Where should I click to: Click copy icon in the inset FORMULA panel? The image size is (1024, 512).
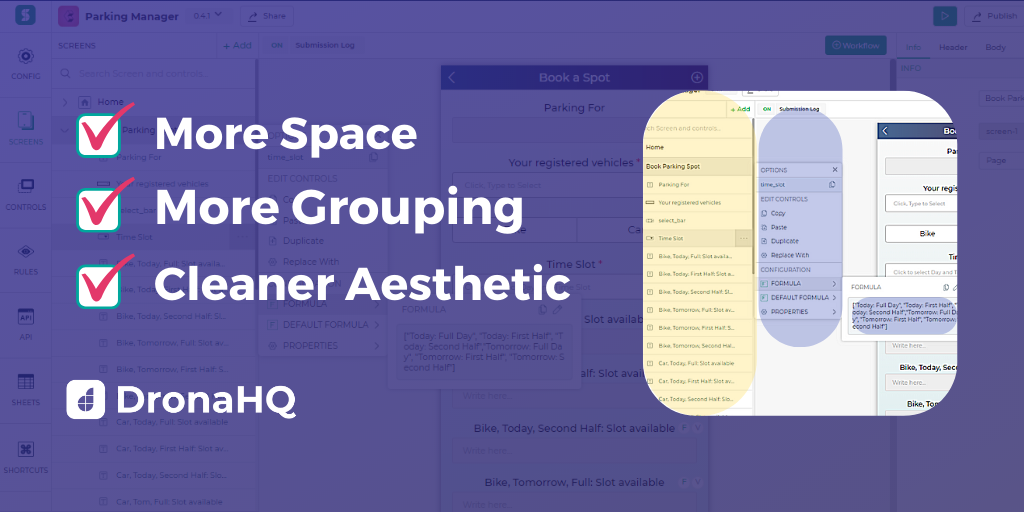click(x=946, y=287)
